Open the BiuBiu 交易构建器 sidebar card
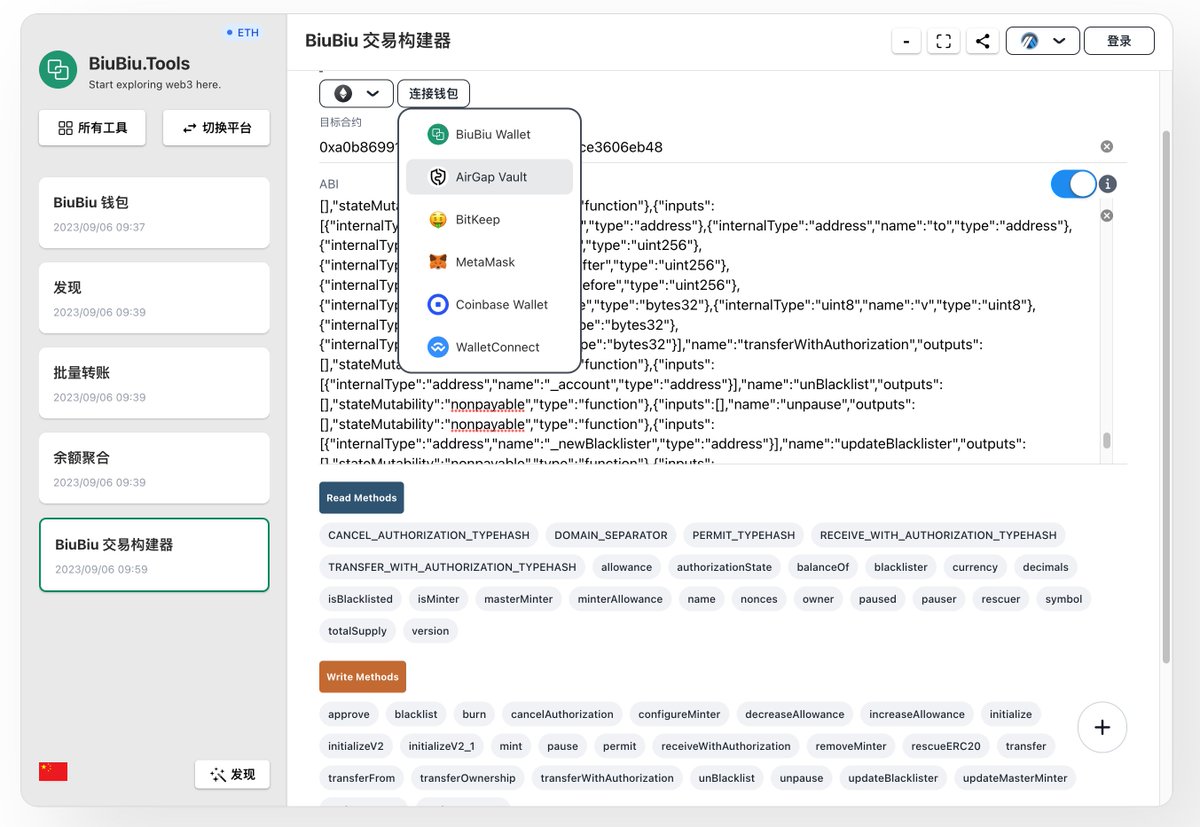Viewport: 1200px width, 827px height. click(x=154, y=555)
